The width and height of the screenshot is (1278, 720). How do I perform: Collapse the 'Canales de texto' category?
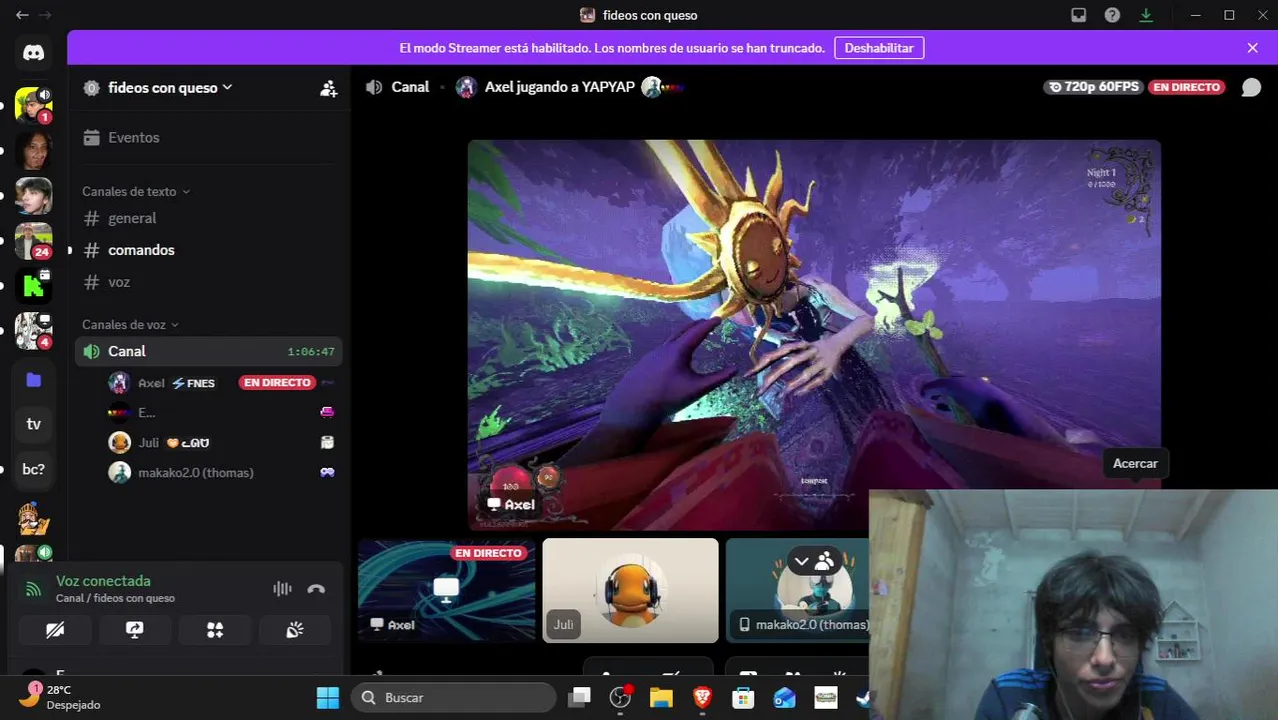click(x=136, y=191)
